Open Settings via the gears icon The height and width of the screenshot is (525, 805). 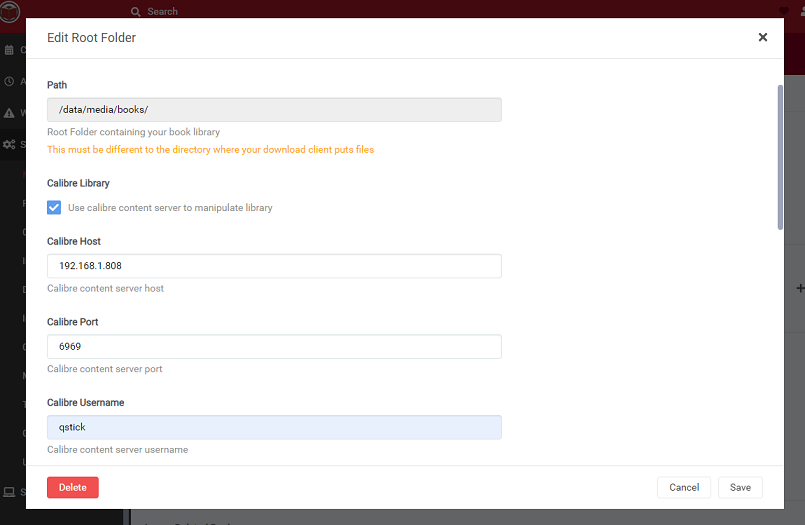tap(11, 145)
